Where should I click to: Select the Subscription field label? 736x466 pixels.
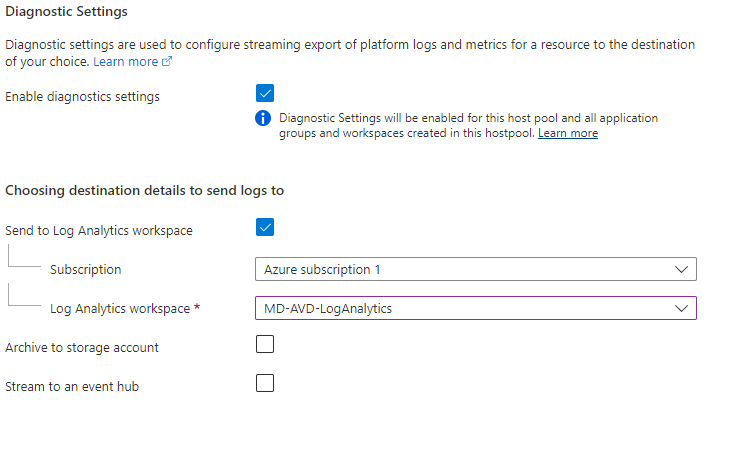point(86,270)
